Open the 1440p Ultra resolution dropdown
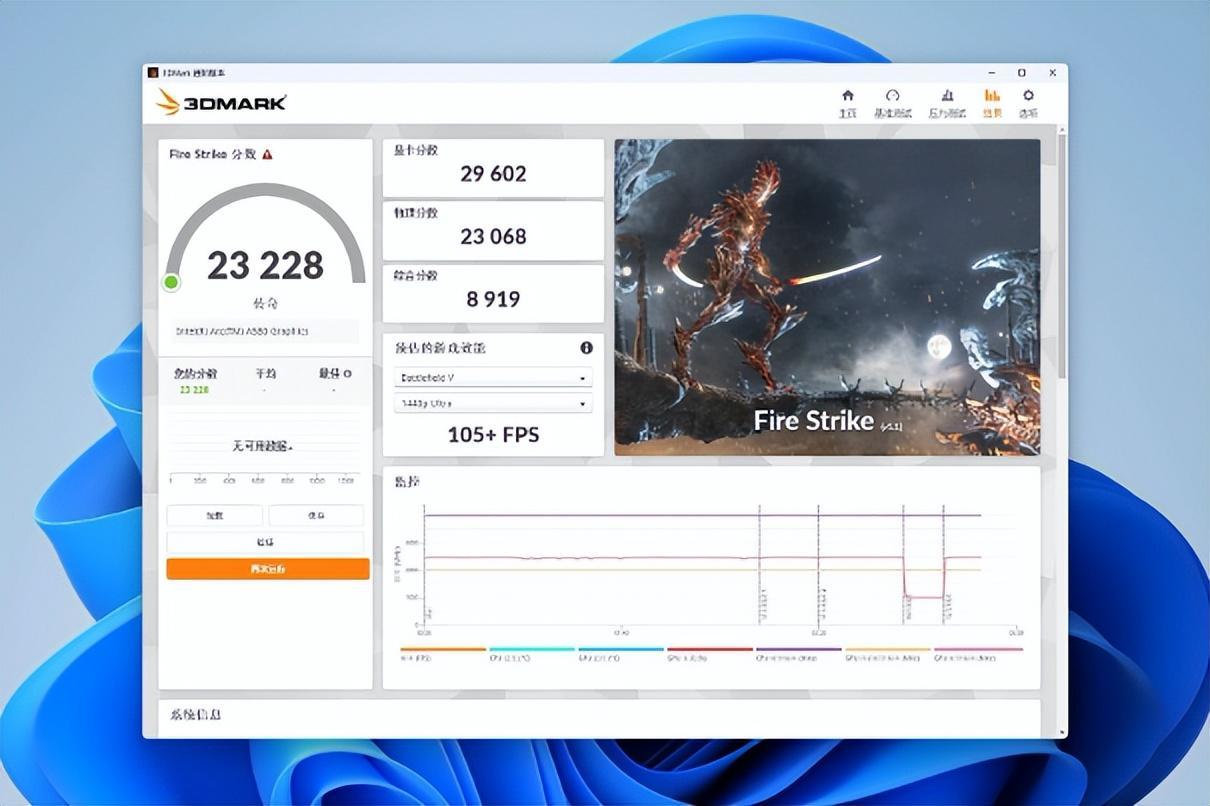Image resolution: width=1210 pixels, height=806 pixels. pyautogui.click(x=494, y=403)
